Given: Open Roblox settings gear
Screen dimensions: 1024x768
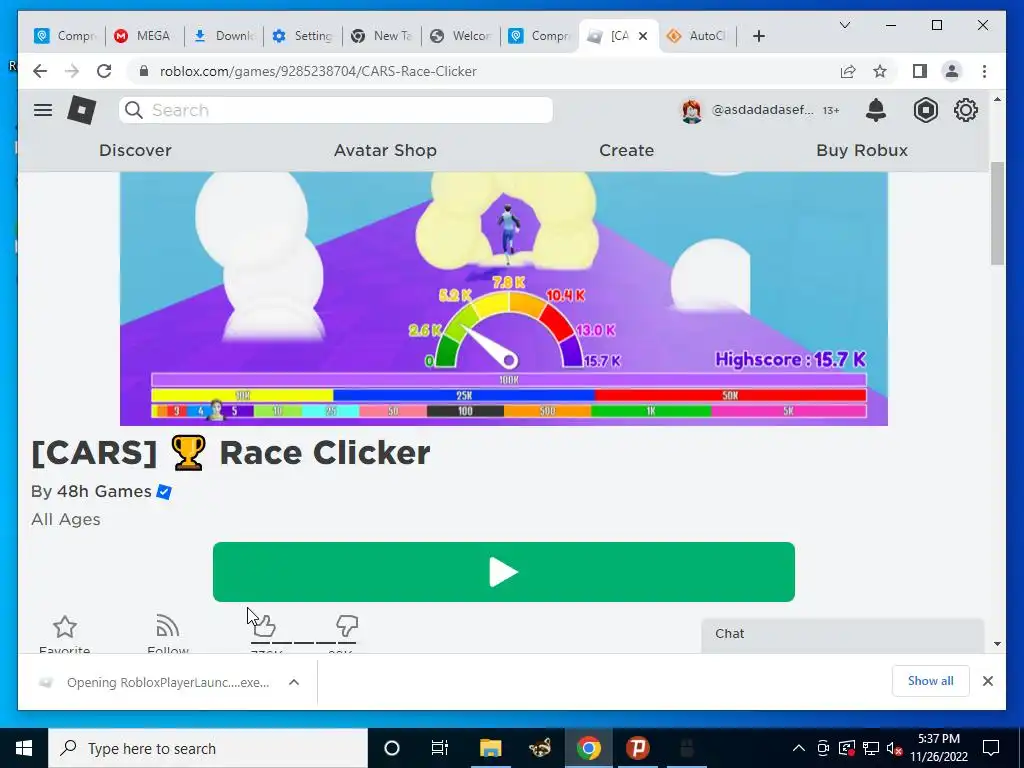Looking at the screenshot, I should [966, 110].
